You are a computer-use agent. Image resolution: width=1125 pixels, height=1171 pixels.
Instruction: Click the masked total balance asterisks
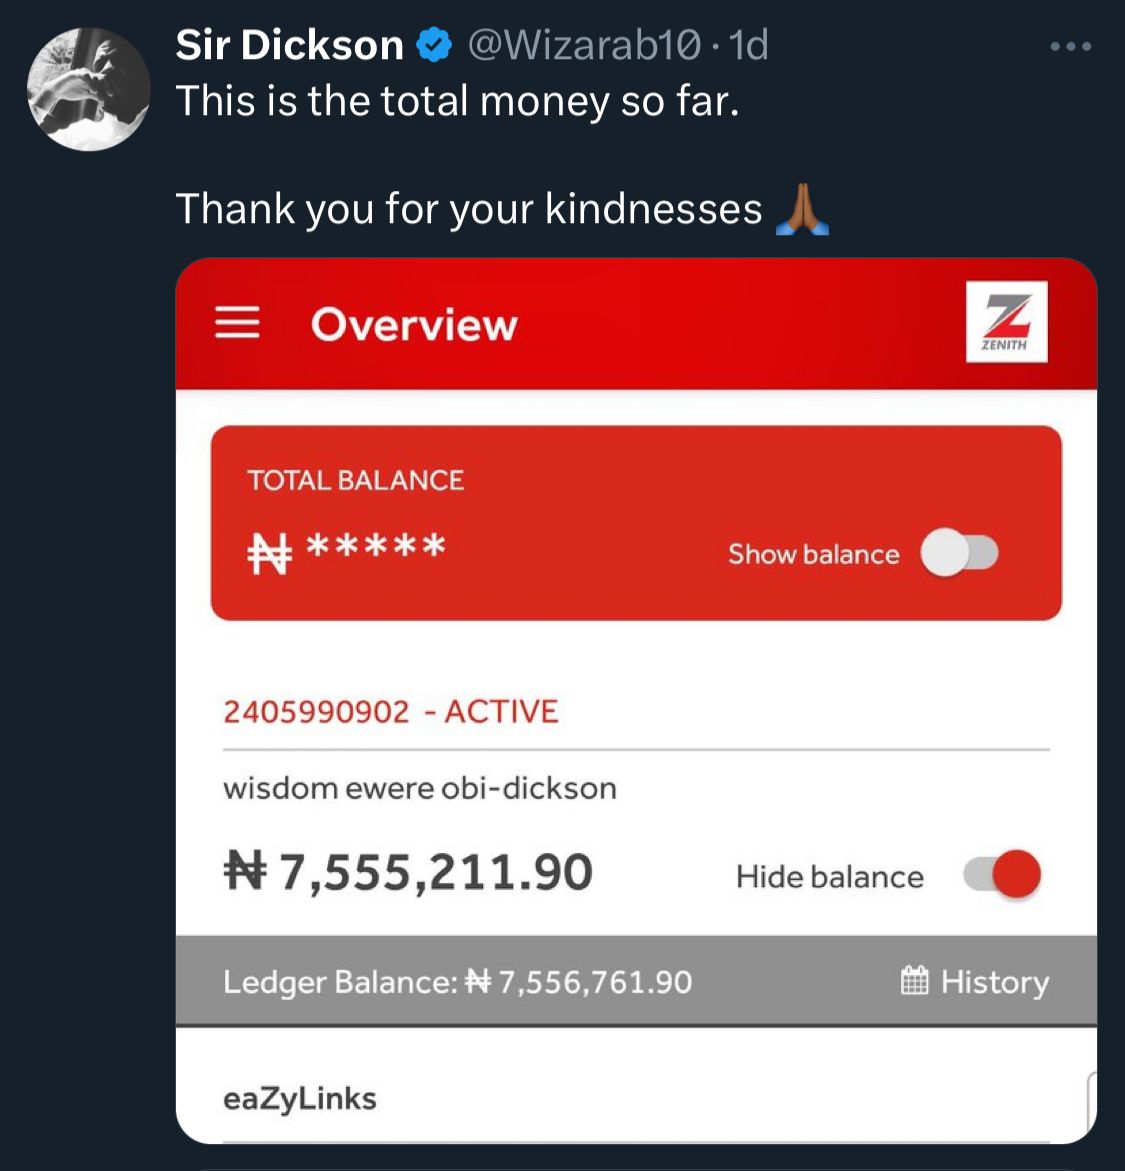(x=375, y=547)
